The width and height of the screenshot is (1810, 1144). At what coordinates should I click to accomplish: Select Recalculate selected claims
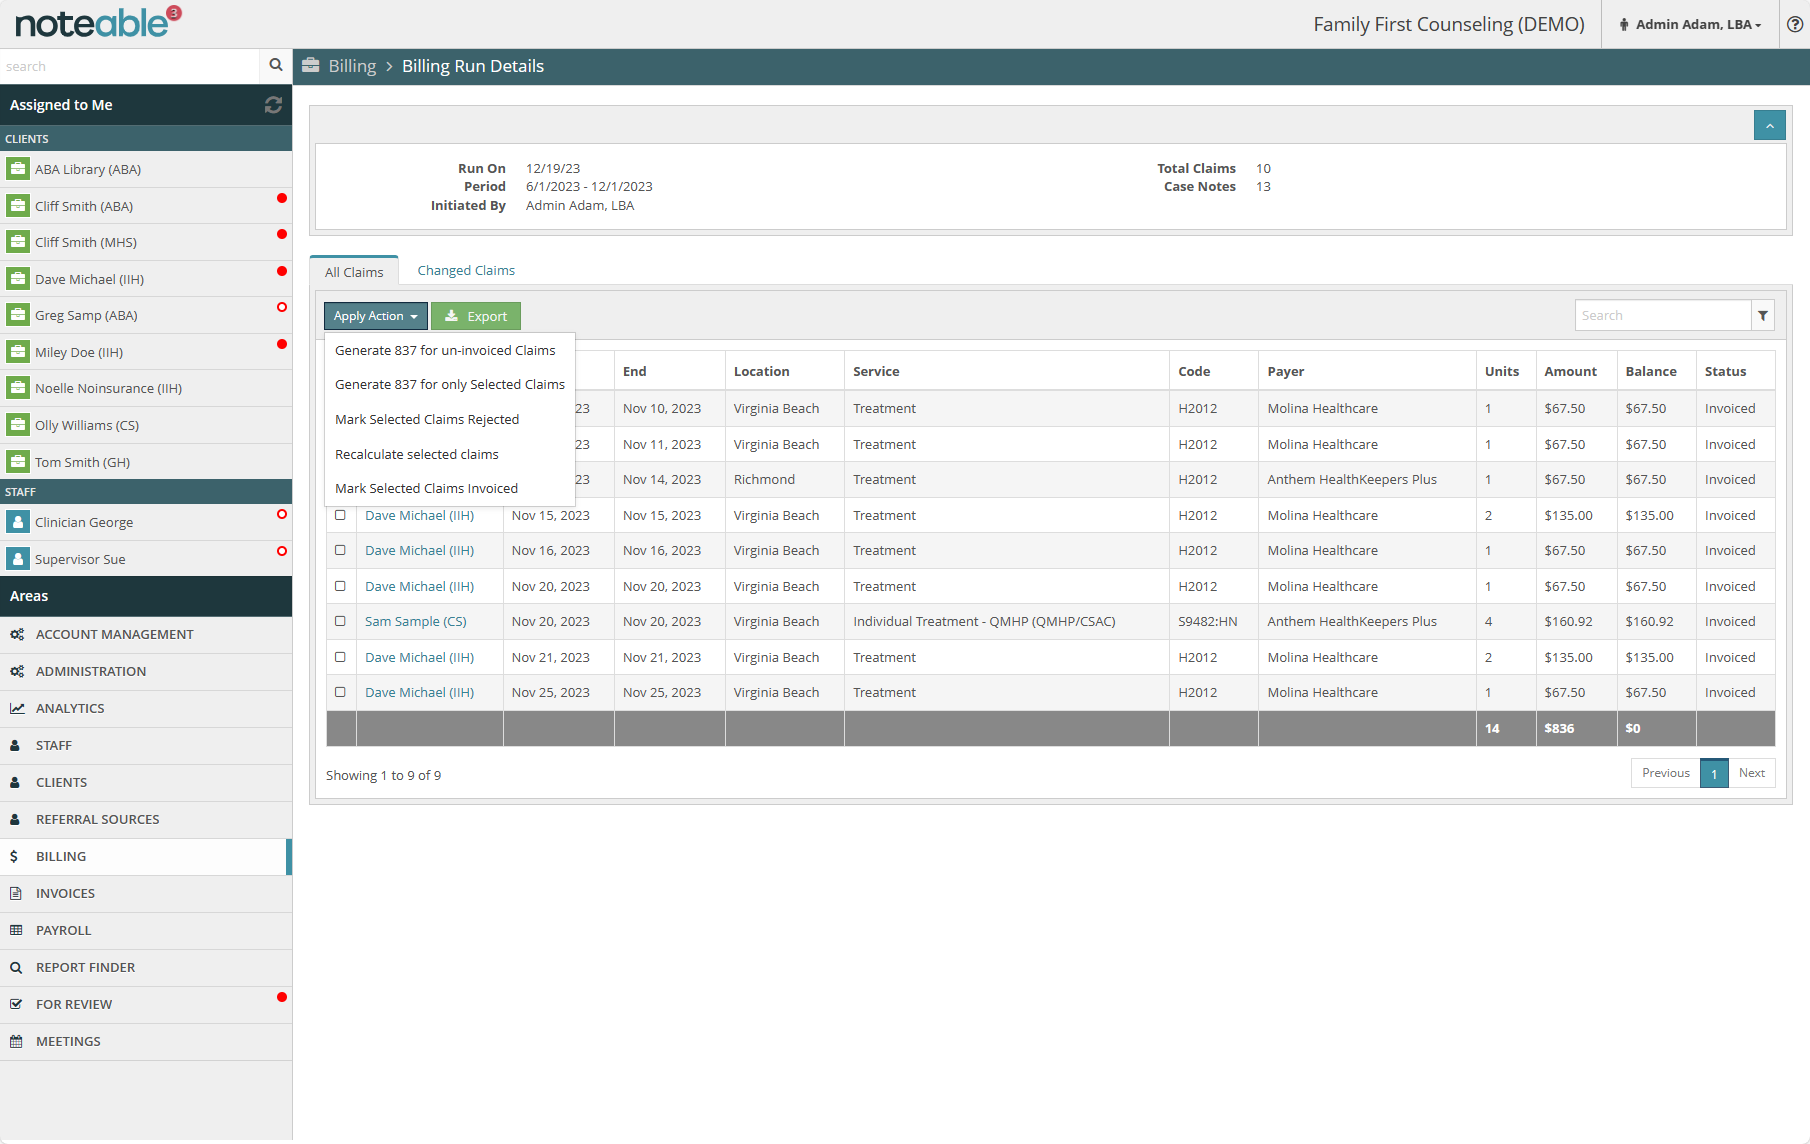pyautogui.click(x=417, y=454)
